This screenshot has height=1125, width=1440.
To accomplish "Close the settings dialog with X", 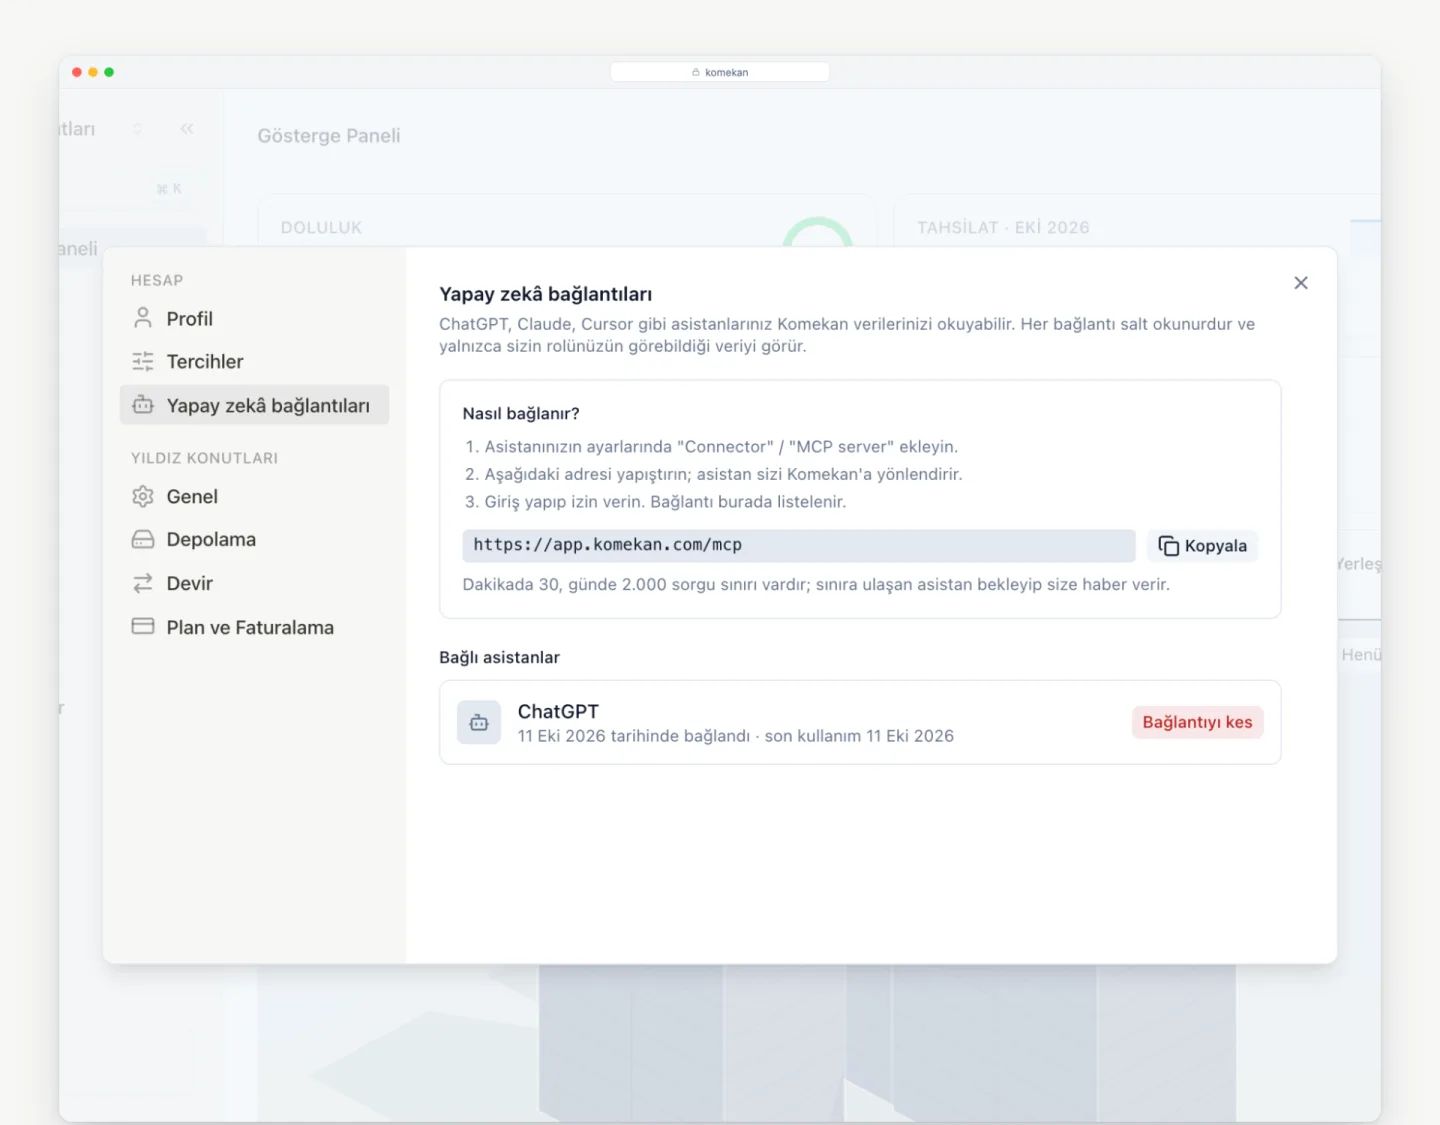I will [x=1301, y=283].
